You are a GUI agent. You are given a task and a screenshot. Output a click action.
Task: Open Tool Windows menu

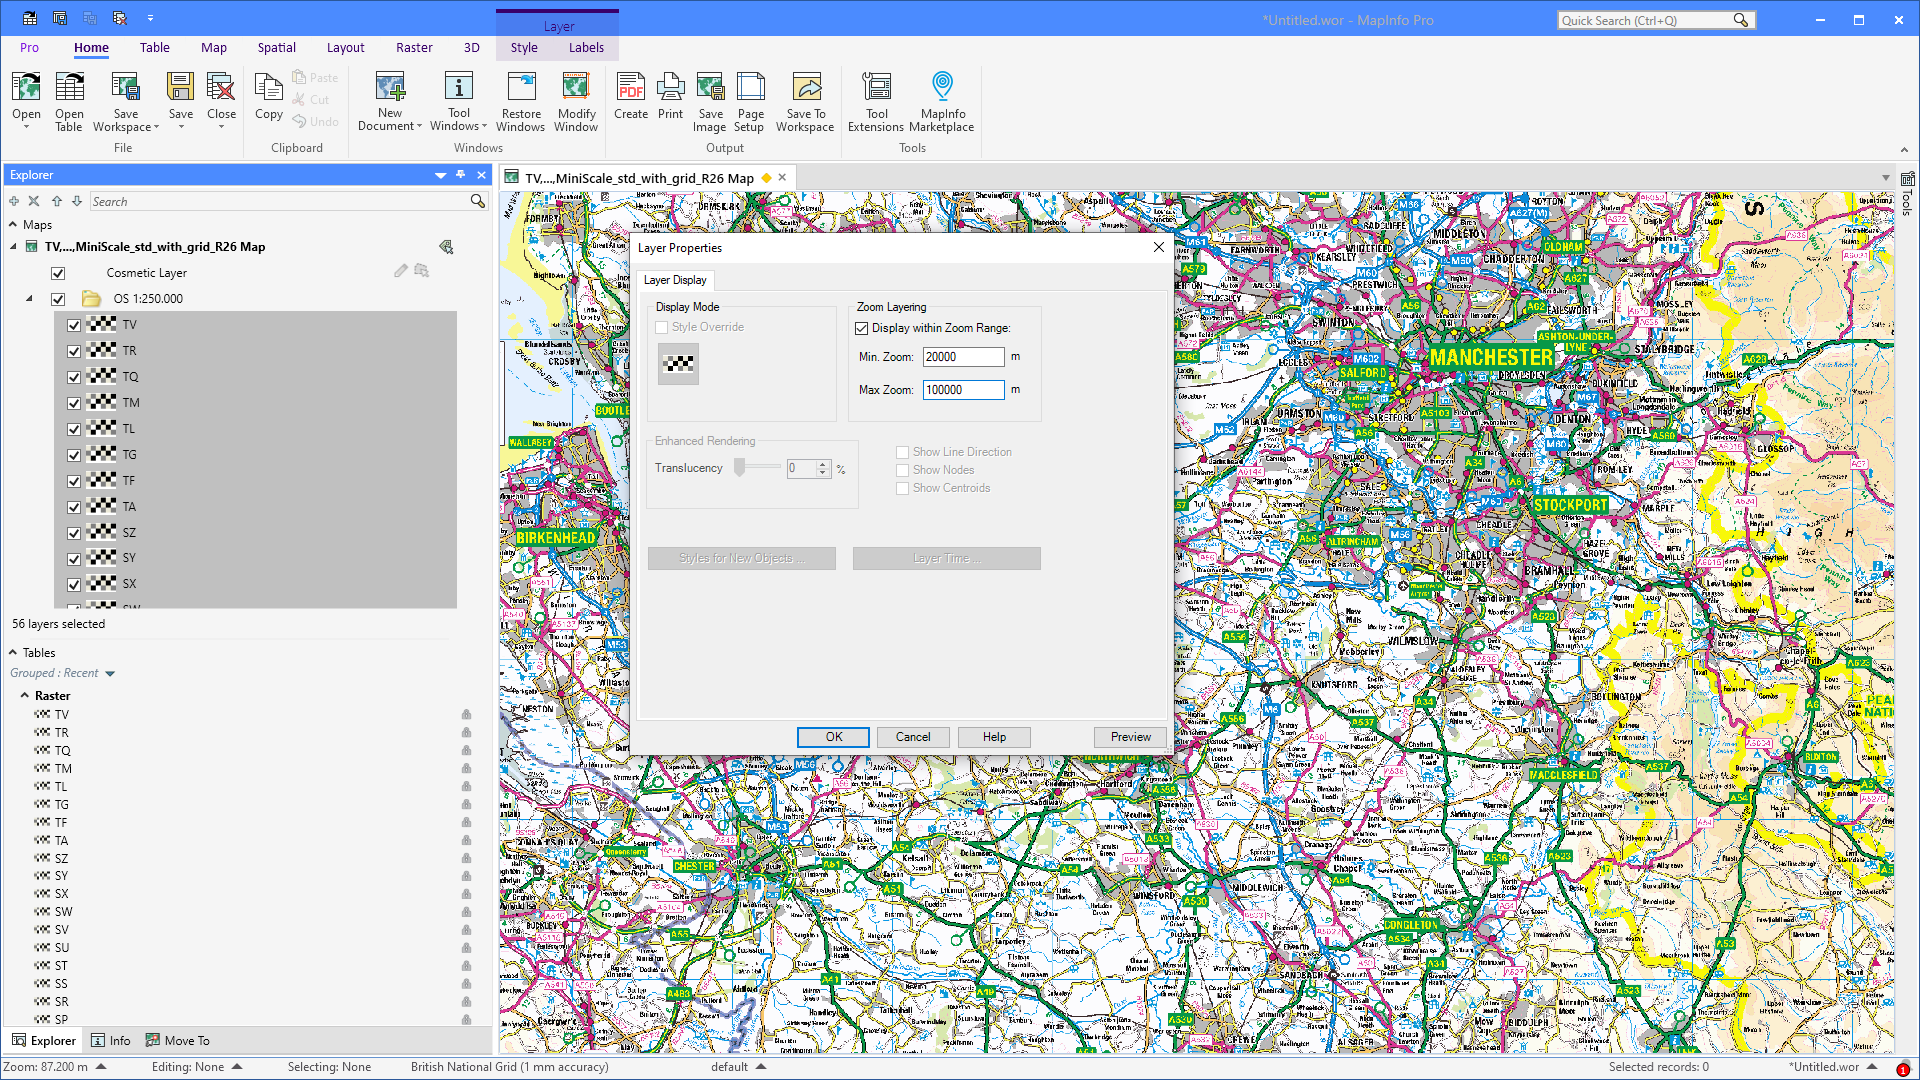[x=458, y=100]
